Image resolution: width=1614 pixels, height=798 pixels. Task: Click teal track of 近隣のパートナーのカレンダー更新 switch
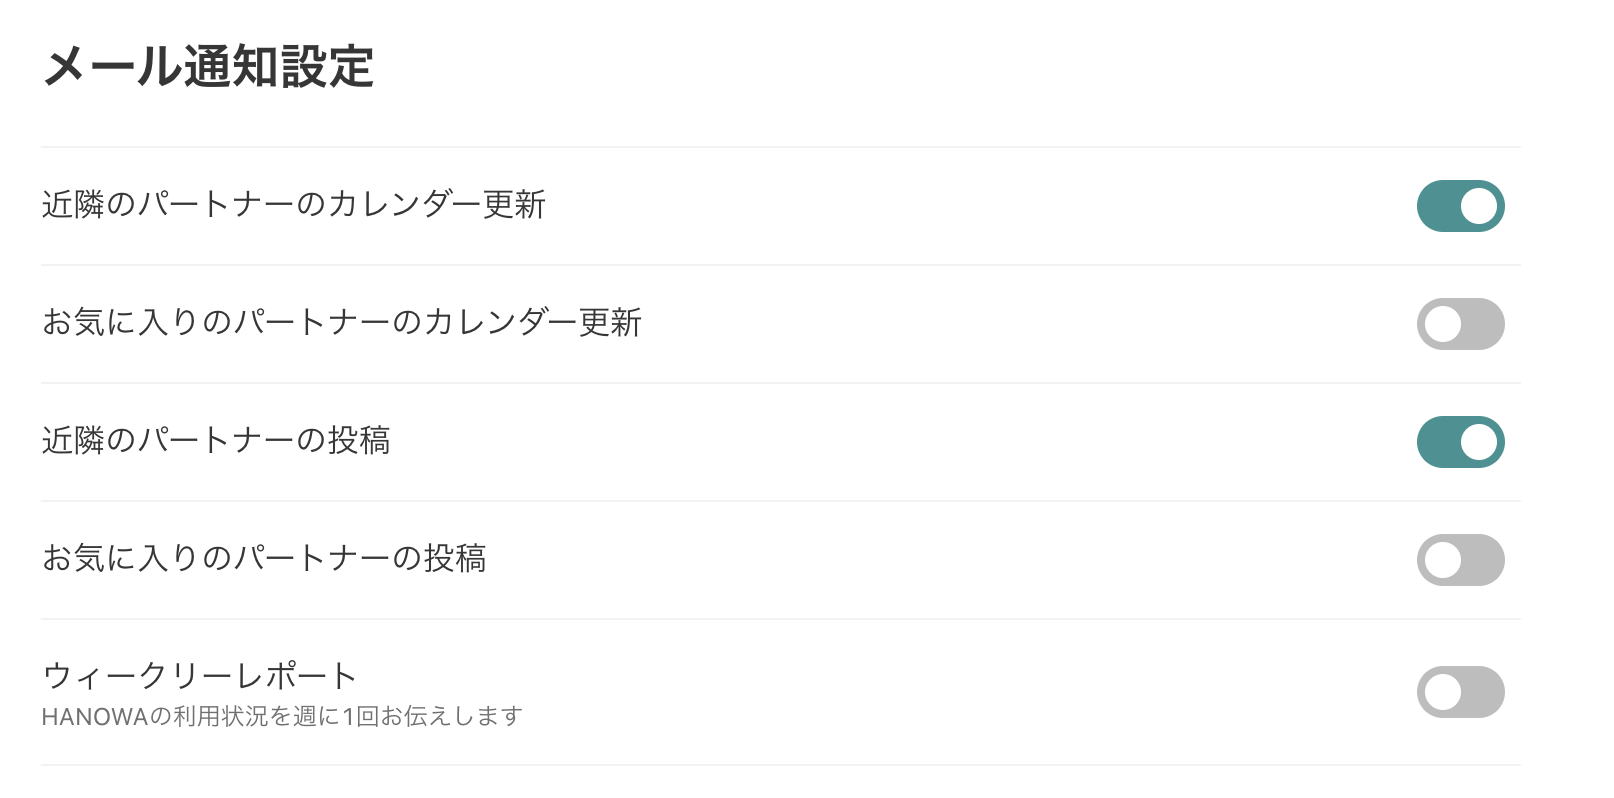(x=1436, y=206)
